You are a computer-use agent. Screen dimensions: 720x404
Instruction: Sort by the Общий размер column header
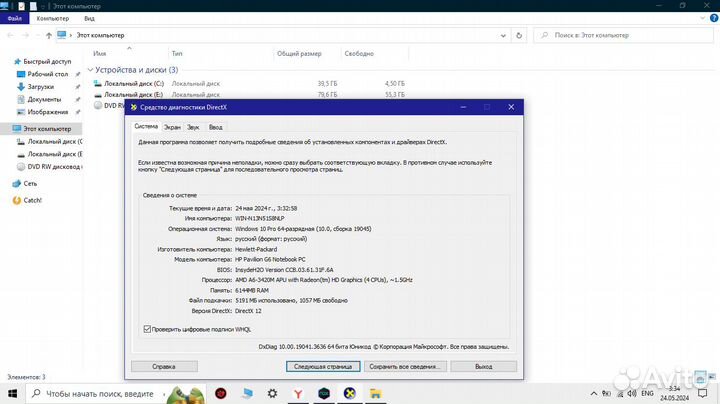point(299,54)
